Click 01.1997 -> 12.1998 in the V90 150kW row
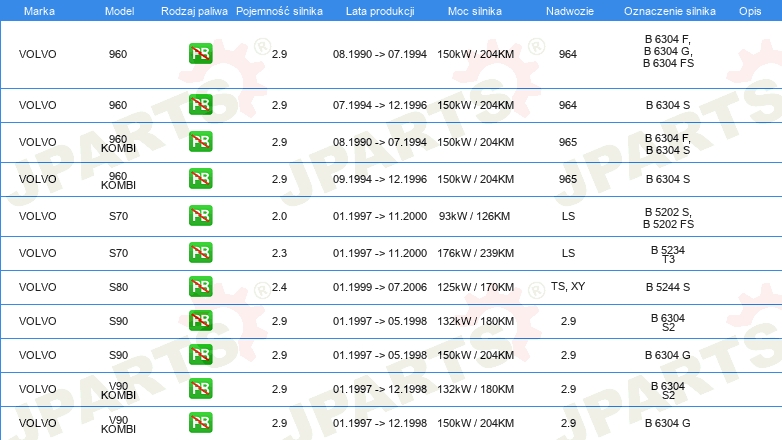The height and width of the screenshot is (440, 782). point(380,423)
